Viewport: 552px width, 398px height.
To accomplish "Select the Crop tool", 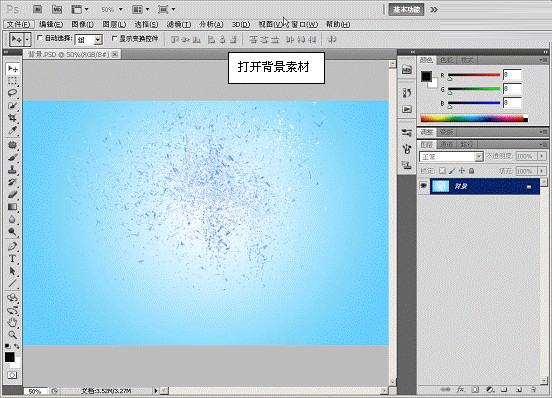I will click(x=12, y=118).
